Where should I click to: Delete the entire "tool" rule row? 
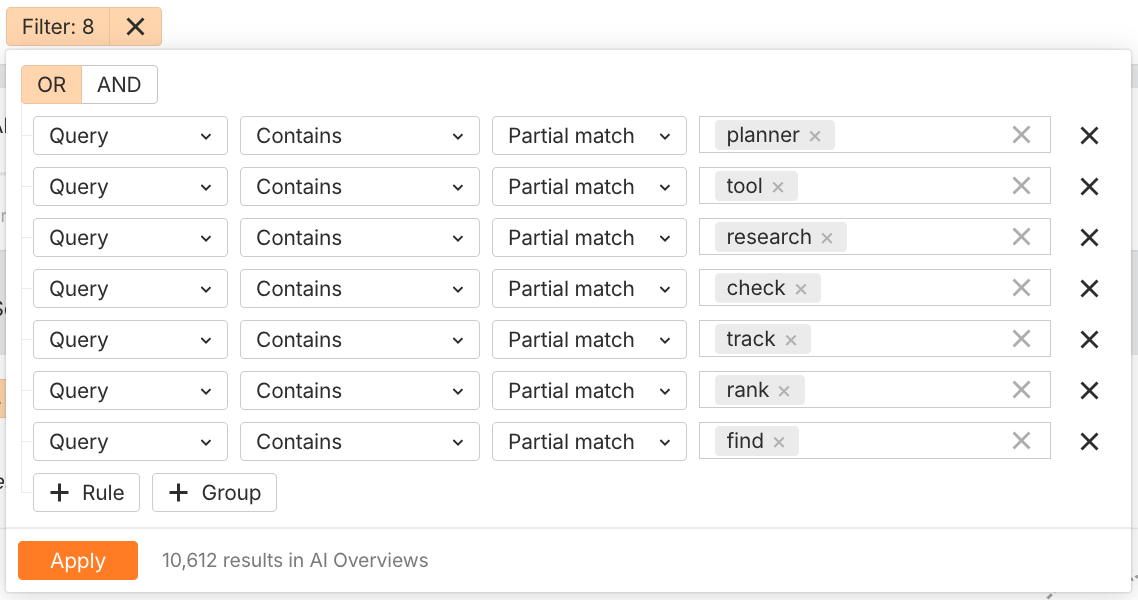(1088, 186)
